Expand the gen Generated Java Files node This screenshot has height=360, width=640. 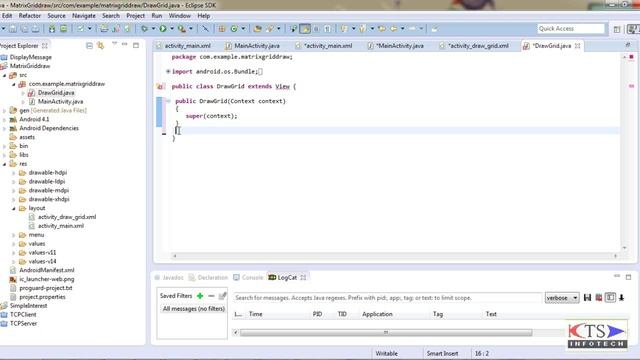(4, 111)
